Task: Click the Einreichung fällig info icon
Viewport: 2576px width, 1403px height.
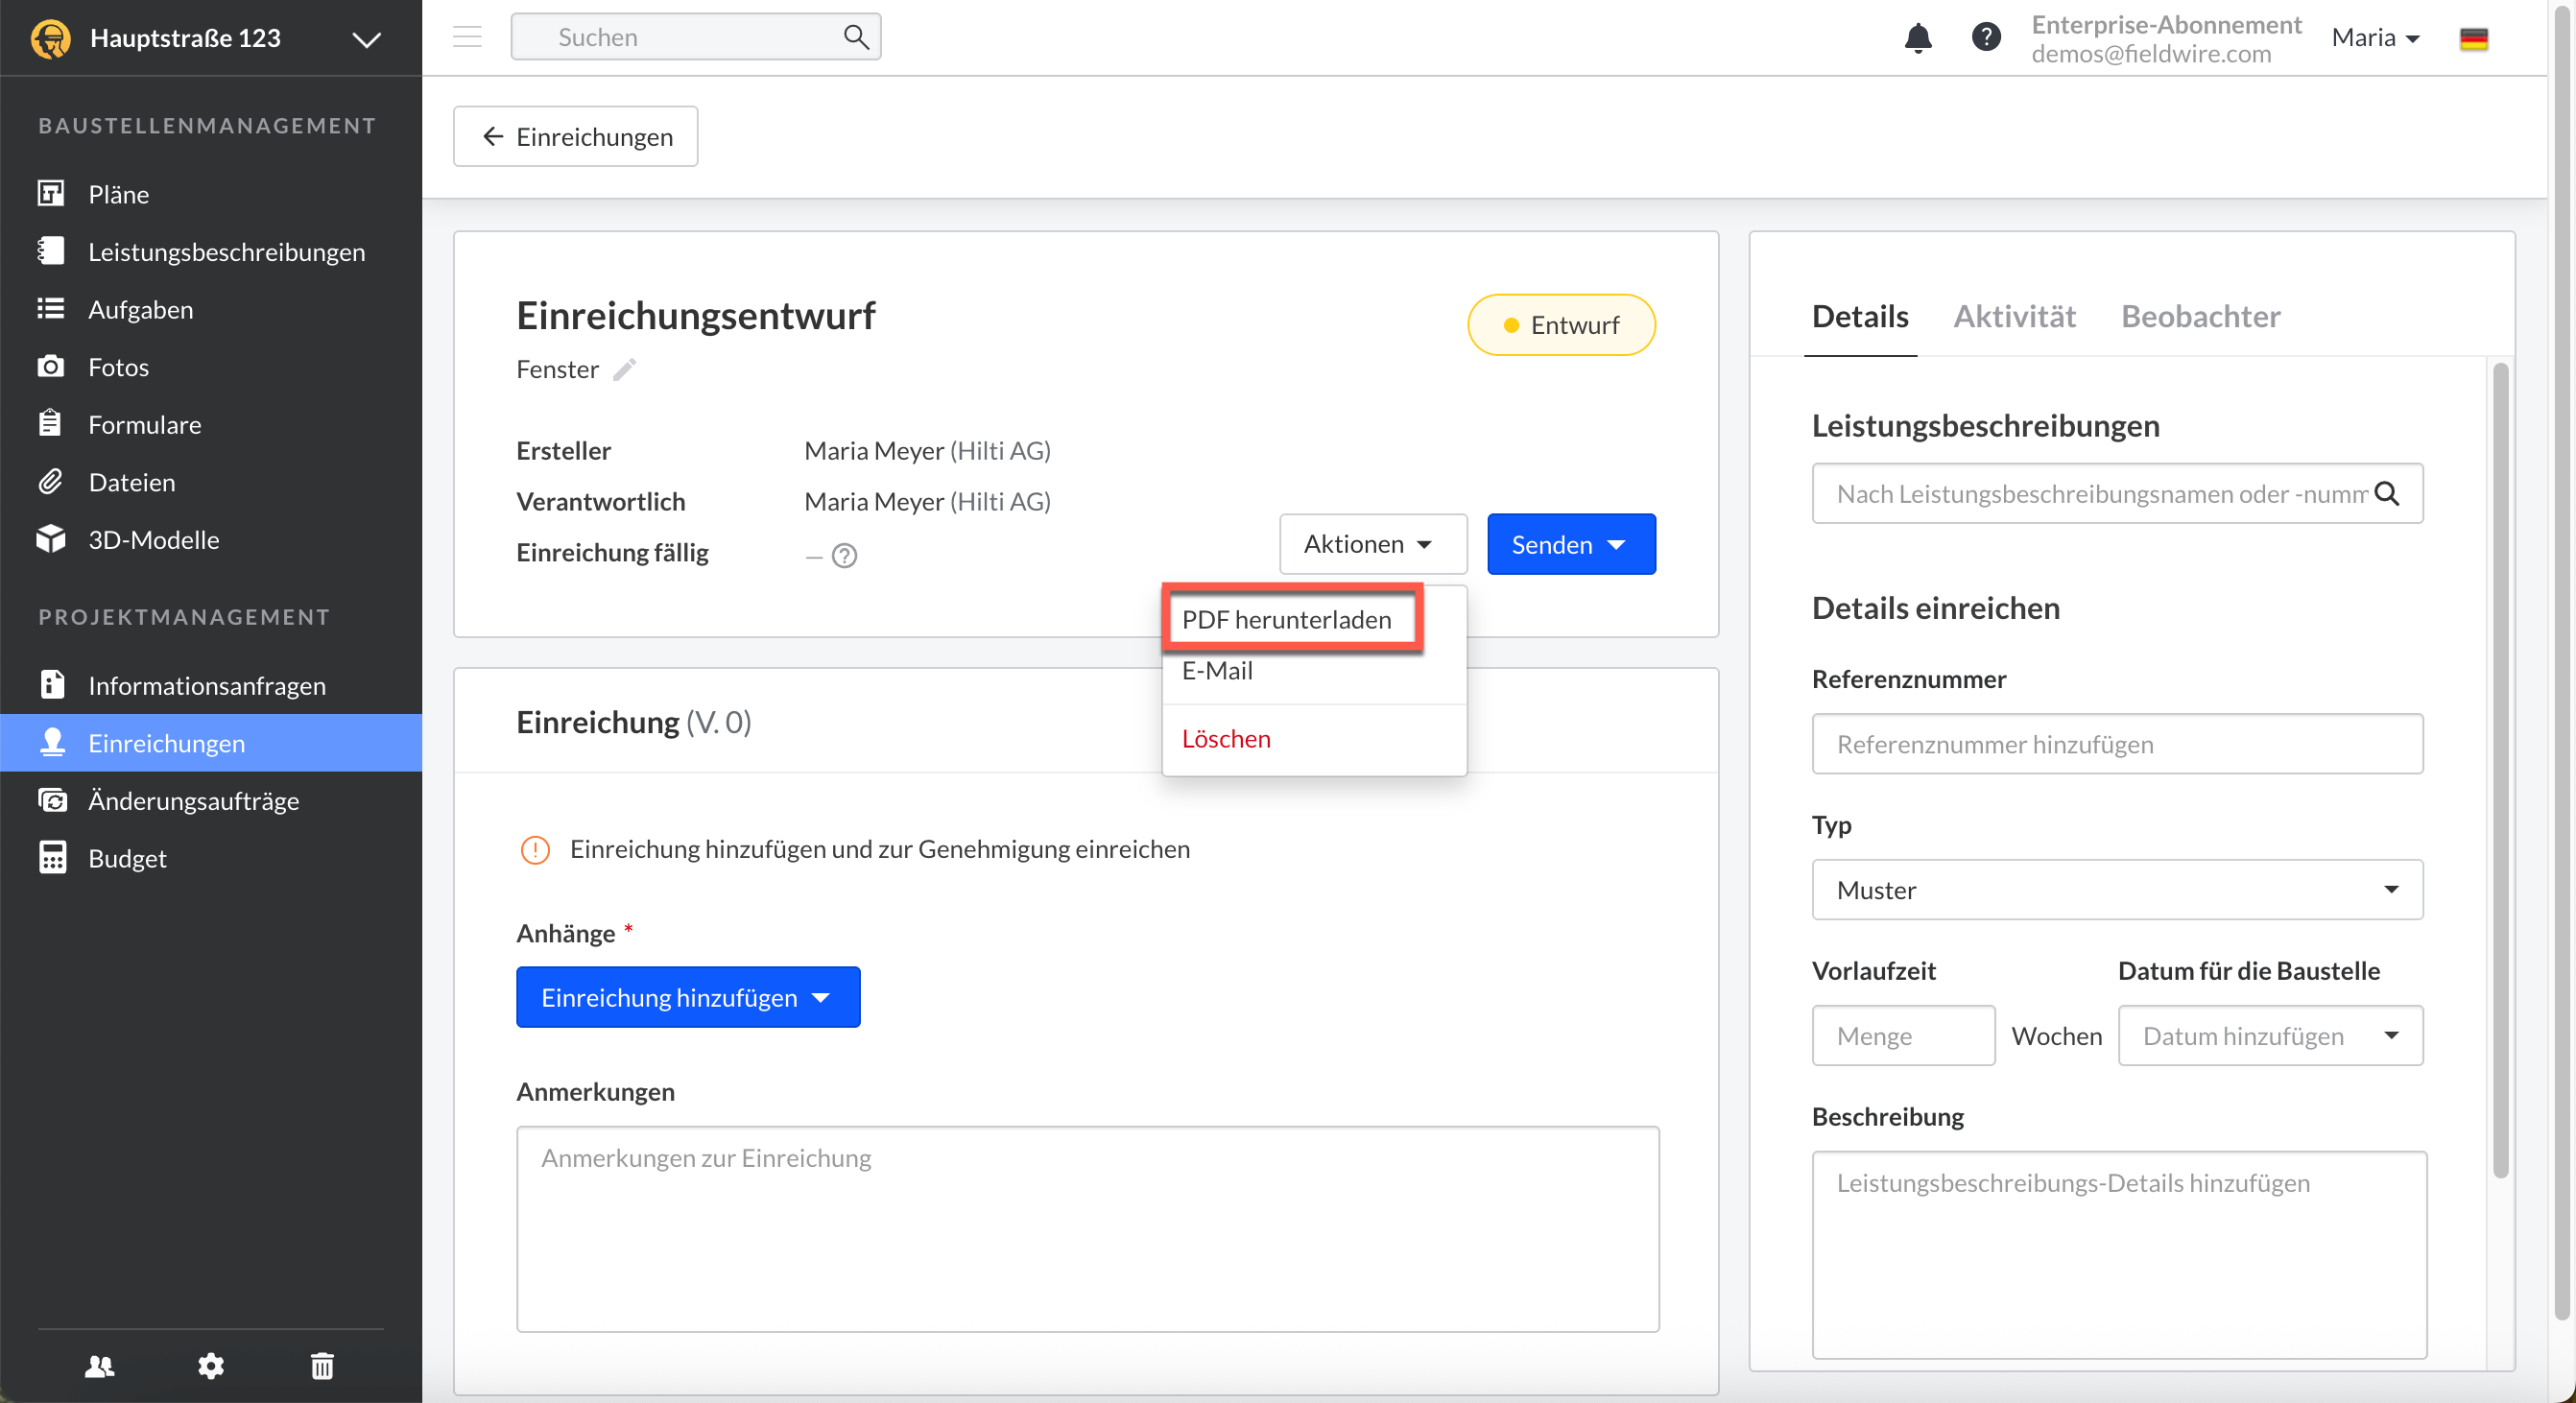Action: (x=845, y=555)
